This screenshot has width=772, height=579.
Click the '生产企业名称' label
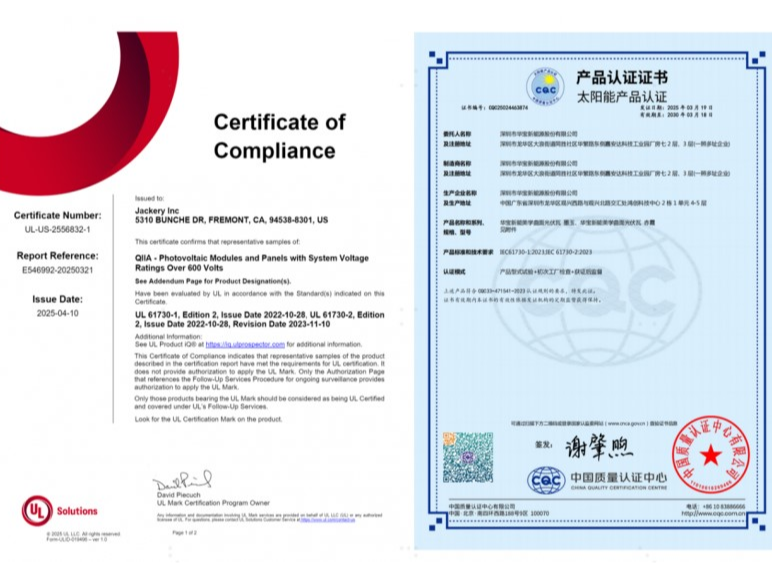point(460,193)
